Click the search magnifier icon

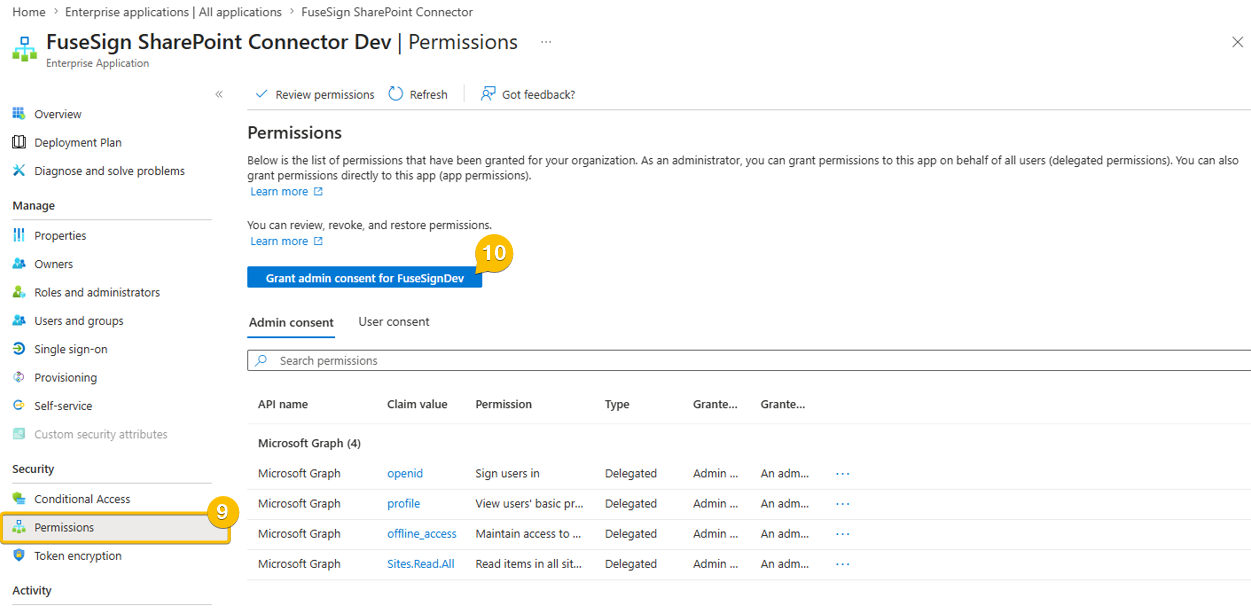[261, 360]
